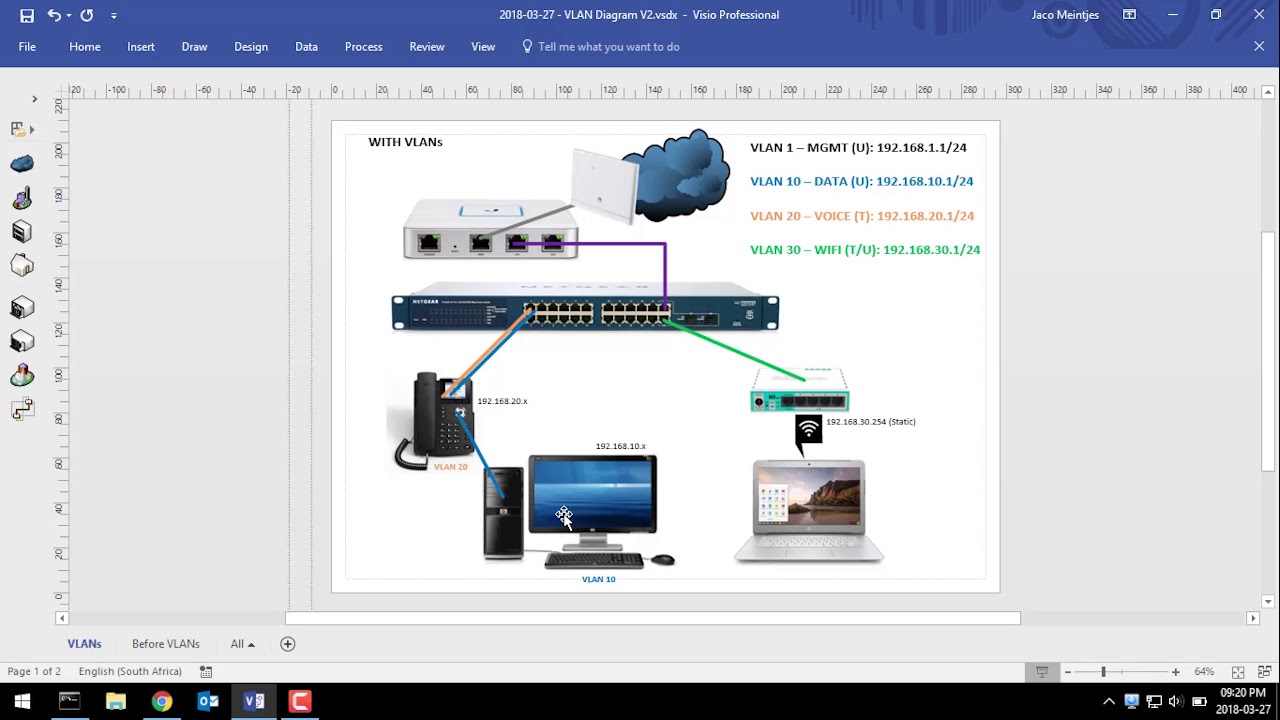Switch to the Insert ribbon tab
The height and width of the screenshot is (720, 1280).
pyautogui.click(x=141, y=47)
